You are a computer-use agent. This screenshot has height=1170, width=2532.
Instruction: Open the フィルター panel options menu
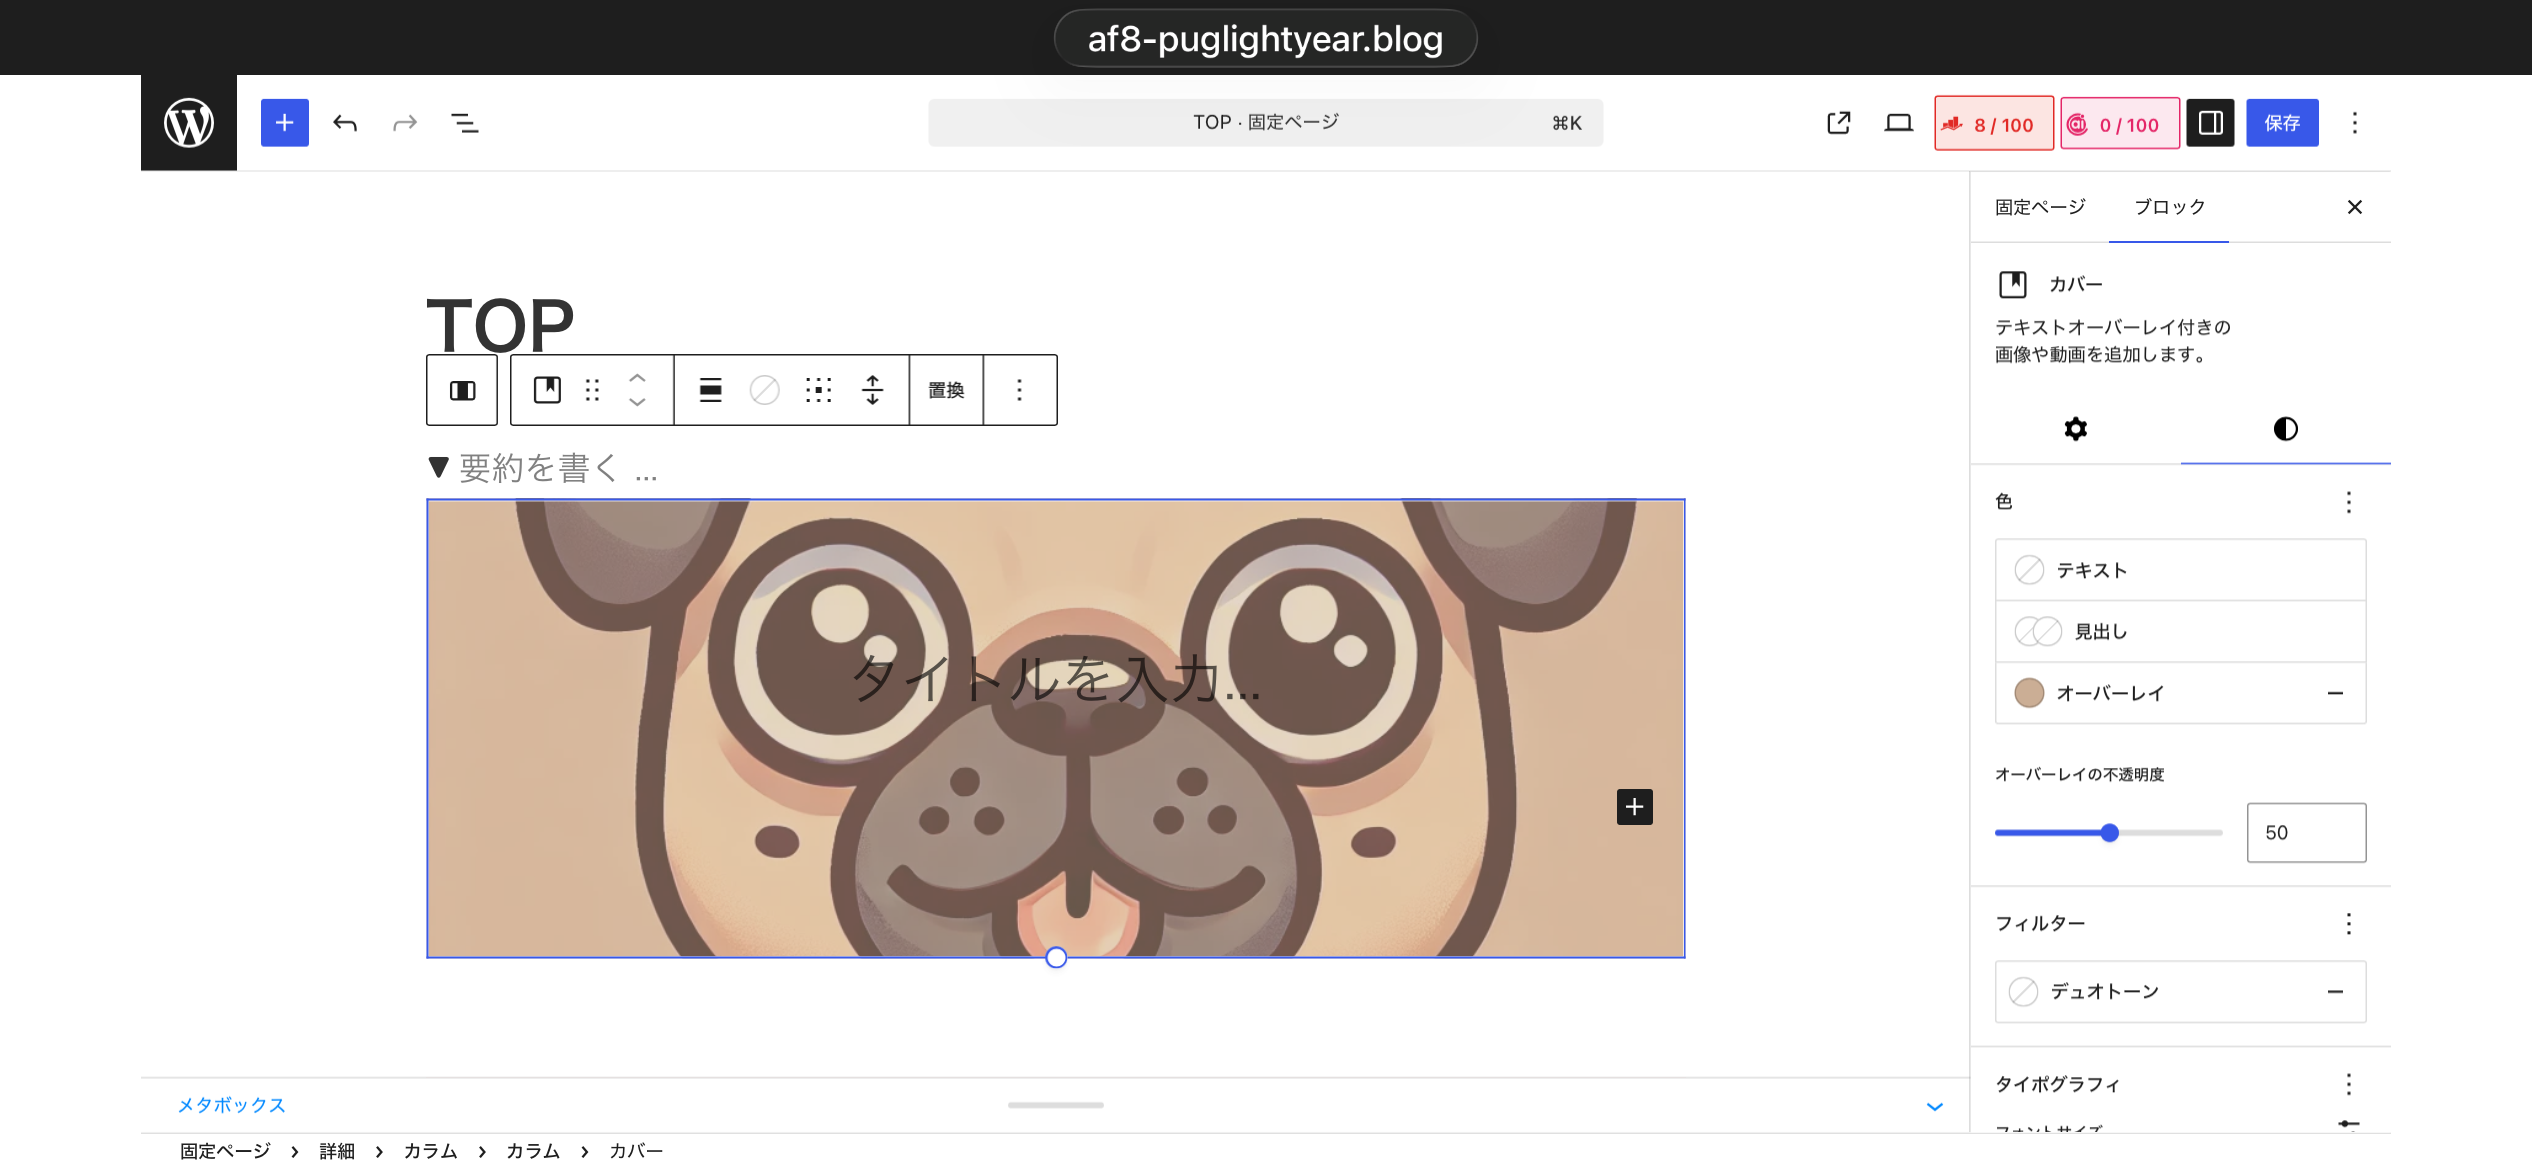[2348, 923]
